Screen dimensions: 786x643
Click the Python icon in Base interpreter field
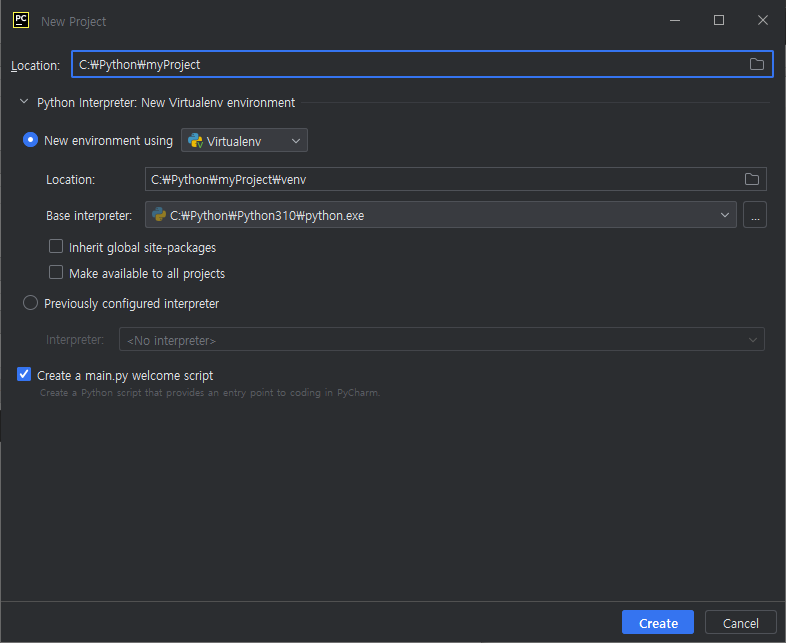[159, 215]
